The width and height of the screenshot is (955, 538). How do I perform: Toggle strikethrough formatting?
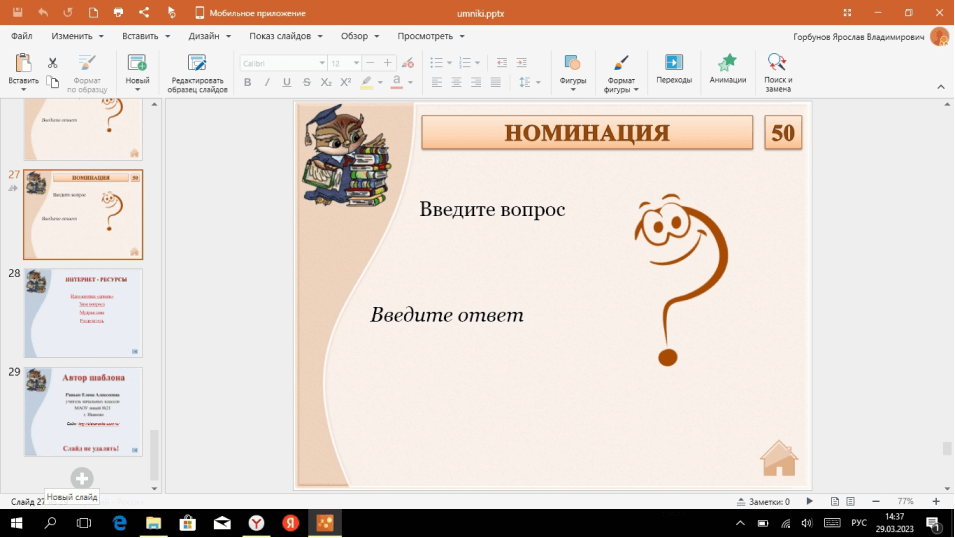pyautogui.click(x=306, y=82)
